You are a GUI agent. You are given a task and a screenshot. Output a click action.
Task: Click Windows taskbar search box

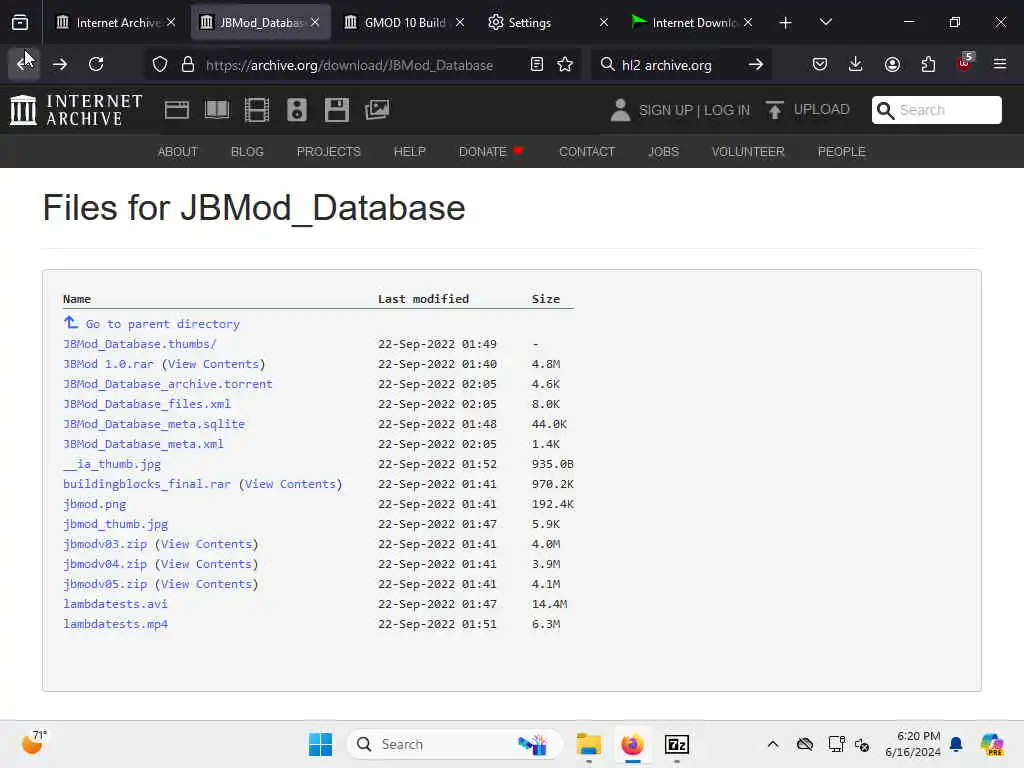(x=455, y=744)
